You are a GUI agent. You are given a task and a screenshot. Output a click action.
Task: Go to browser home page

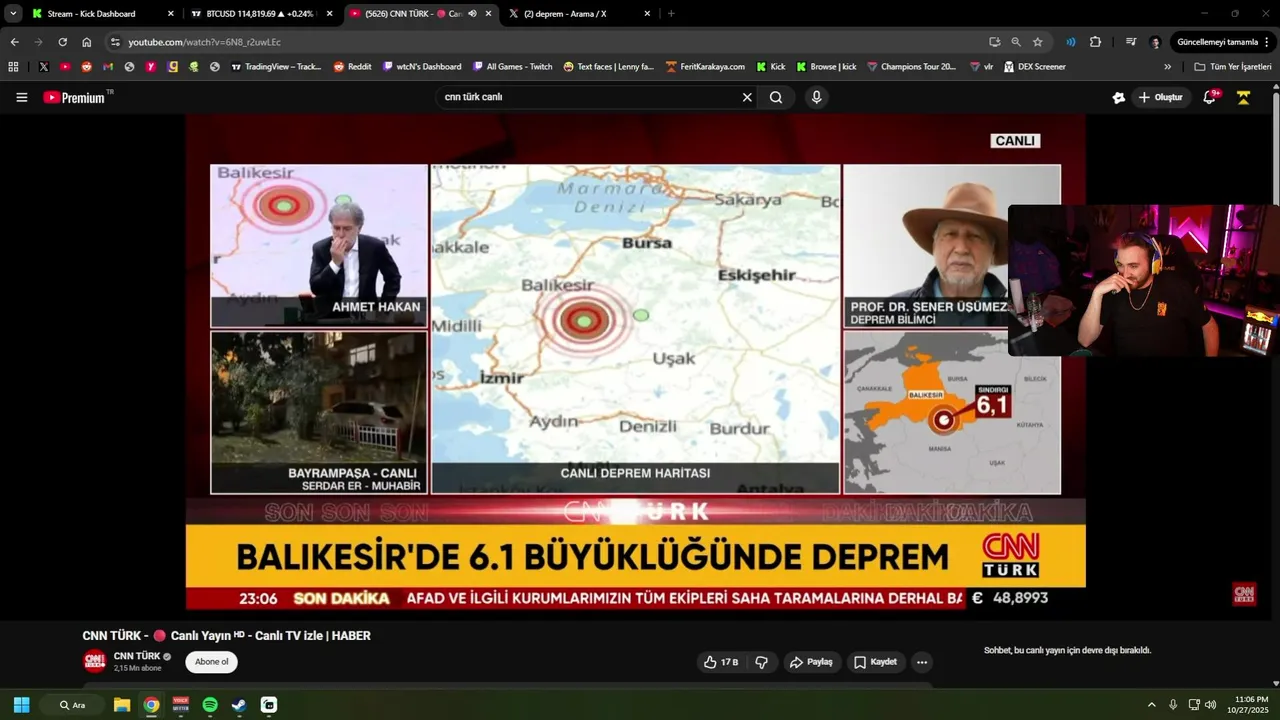(86, 42)
